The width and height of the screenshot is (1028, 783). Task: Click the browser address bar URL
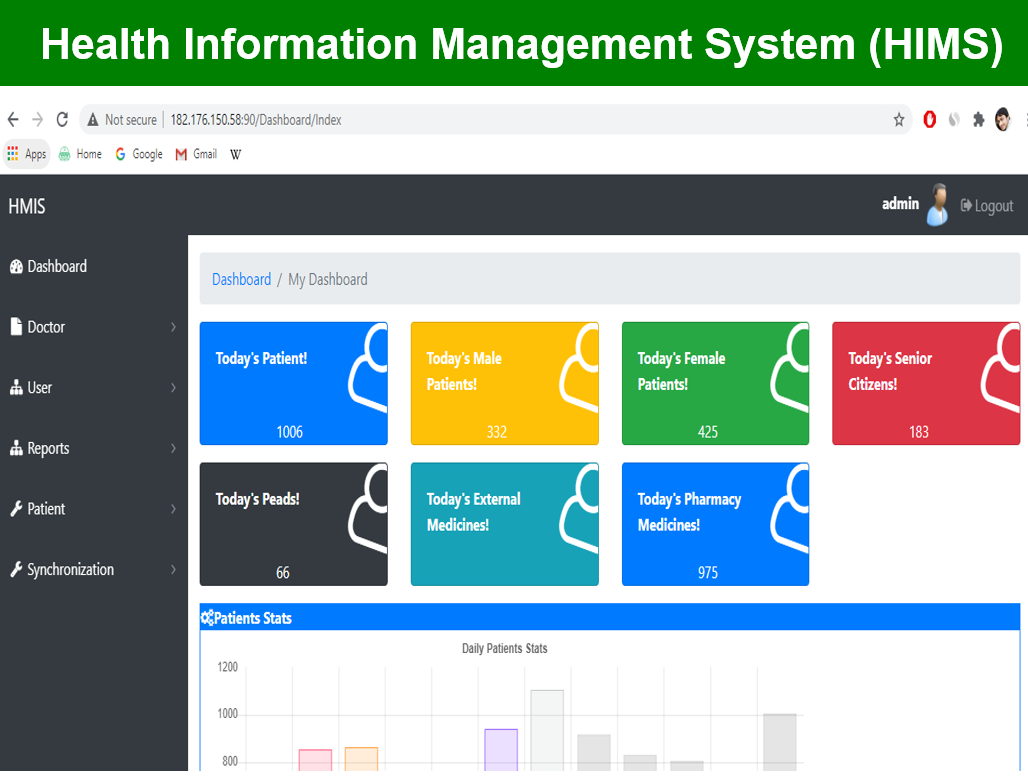click(256, 120)
